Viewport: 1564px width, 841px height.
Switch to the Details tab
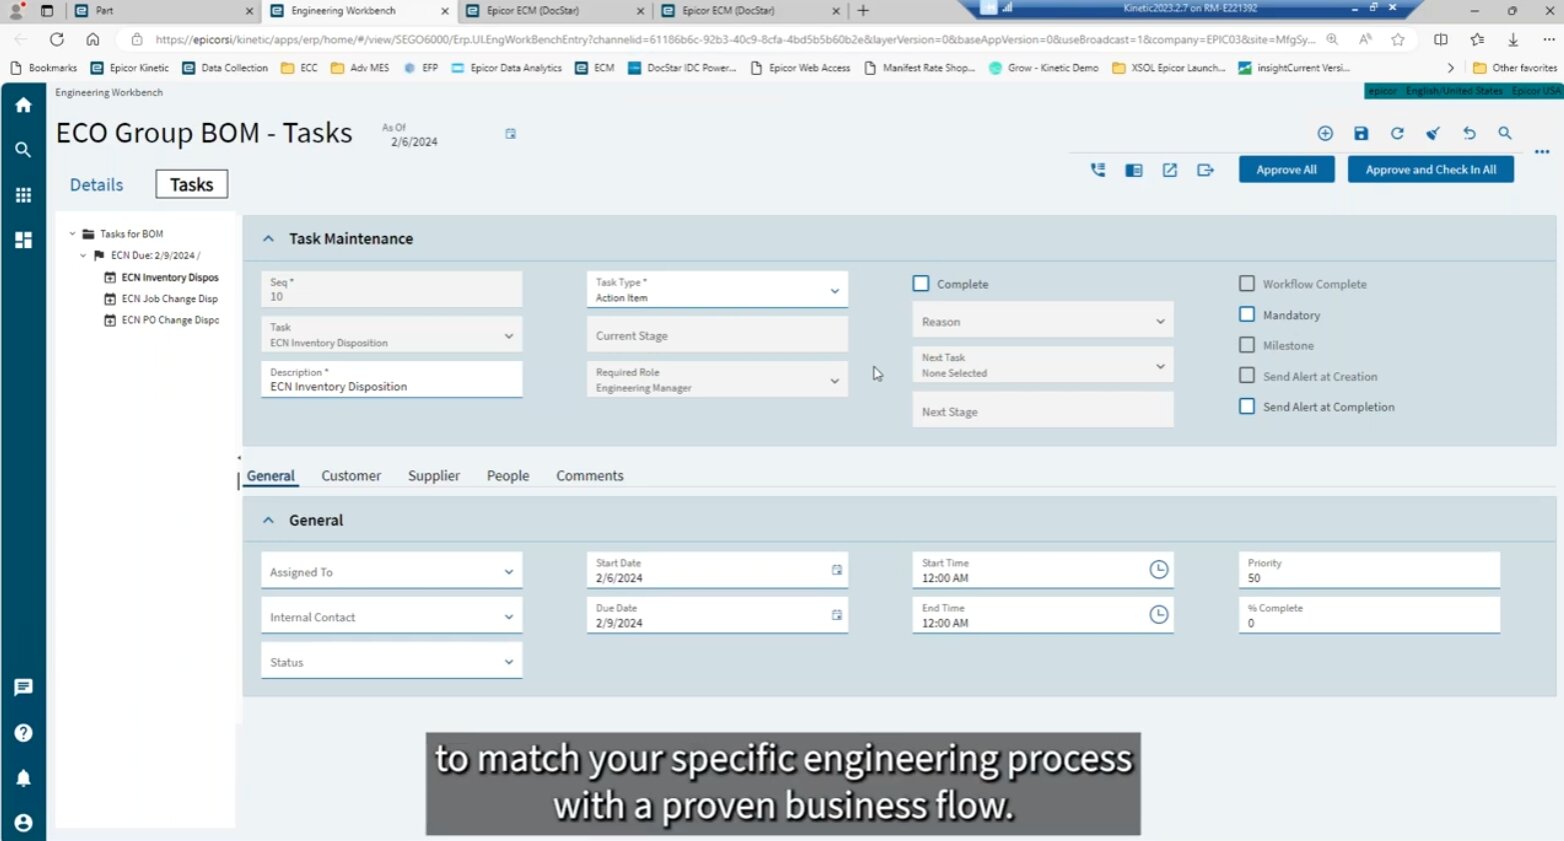(x=96, y=185)
